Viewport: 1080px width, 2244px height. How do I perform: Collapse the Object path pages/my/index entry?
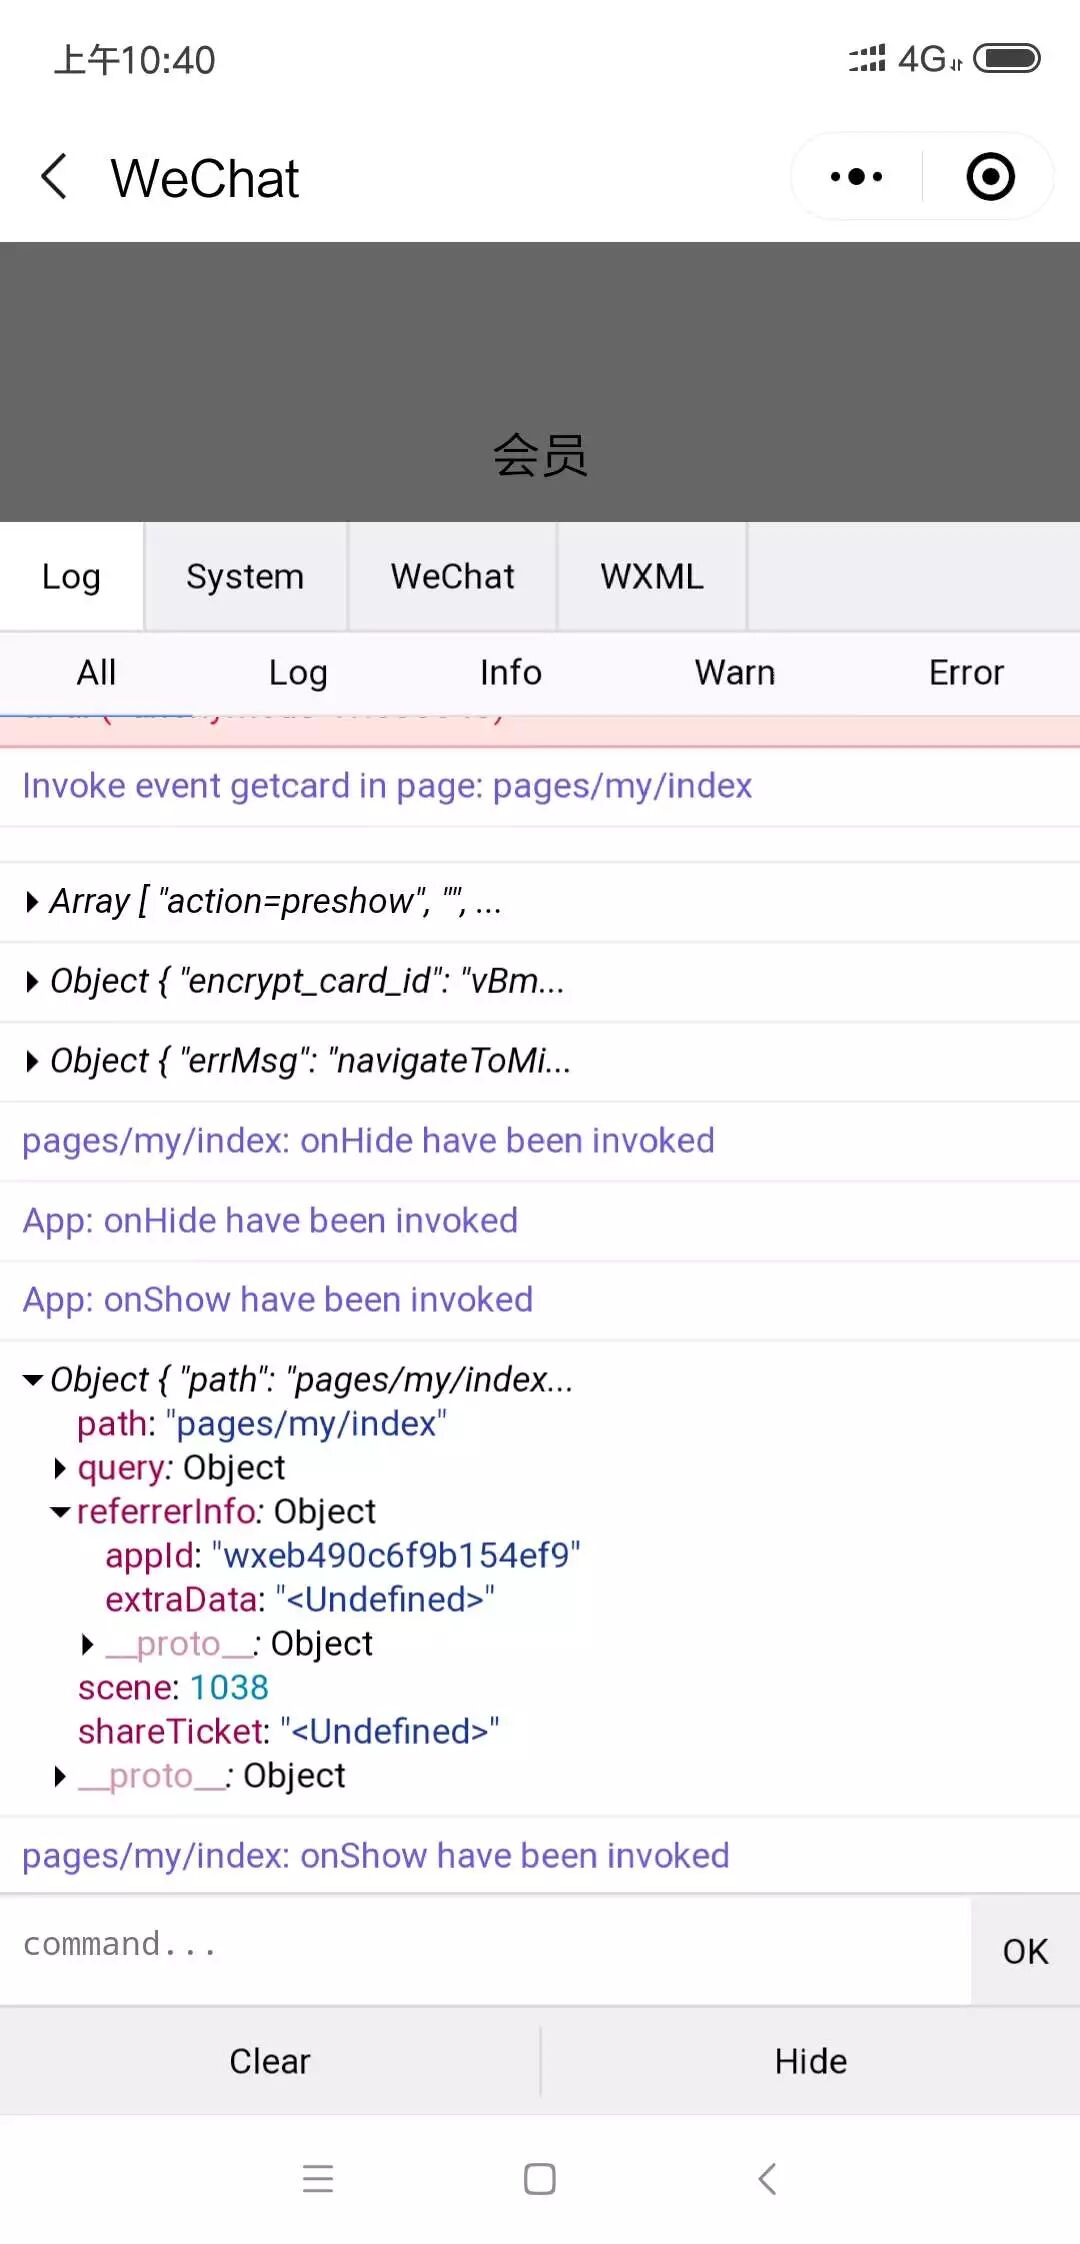point(33,1381)
